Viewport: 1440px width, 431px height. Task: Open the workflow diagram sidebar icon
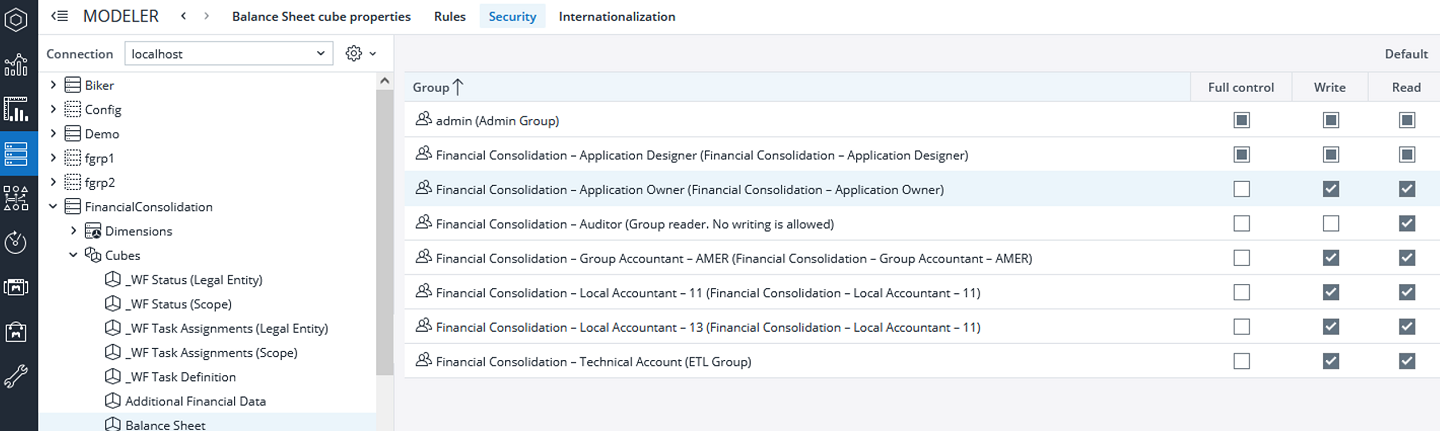(16, 198)
